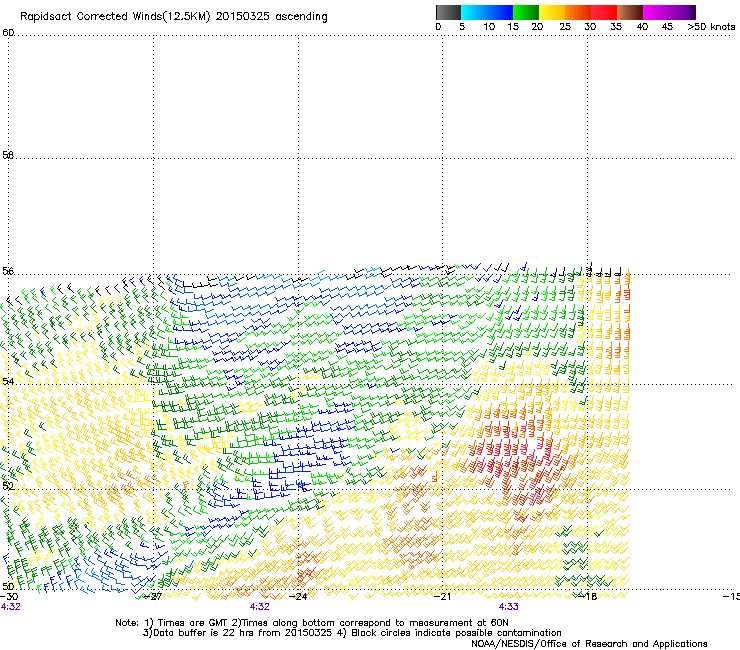The image size is (740, 650).
Task: Click the longitude label '-27'
Action: click(x=152, y=597)
